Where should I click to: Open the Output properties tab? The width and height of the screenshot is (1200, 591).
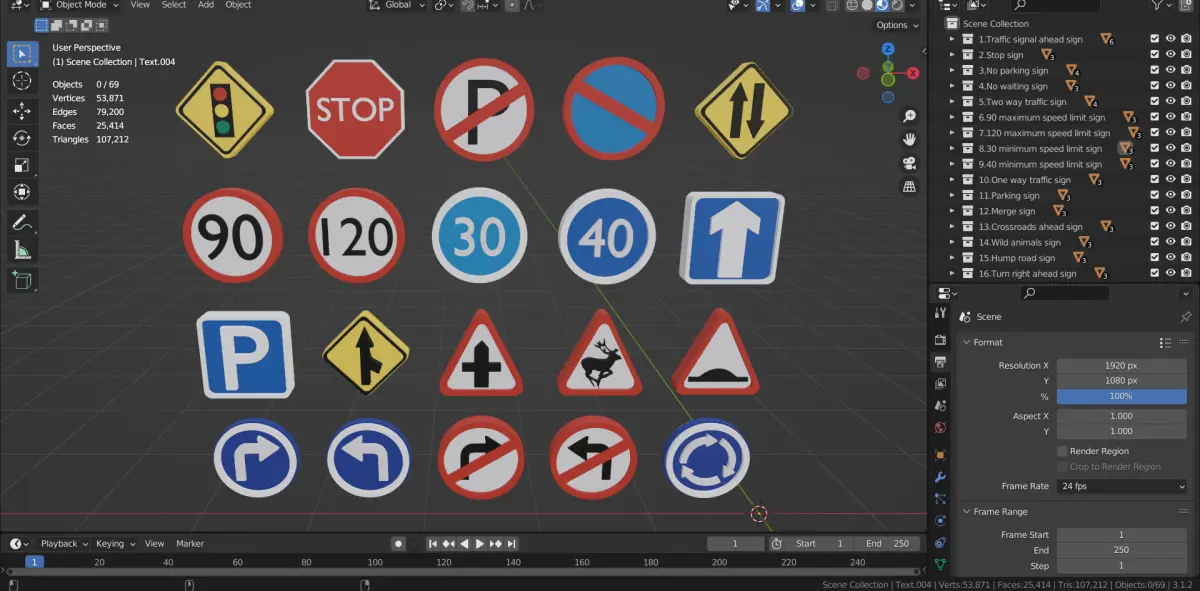click(940, 362)
